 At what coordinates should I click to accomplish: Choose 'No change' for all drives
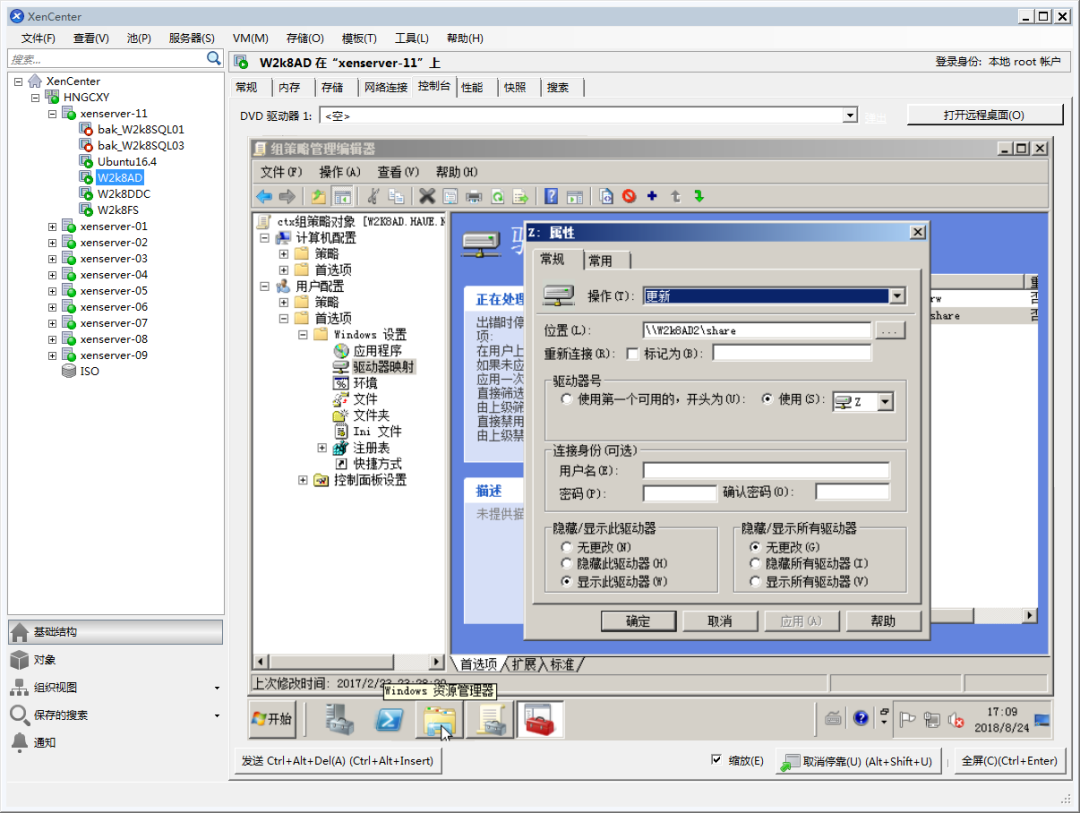pos(755,547)
